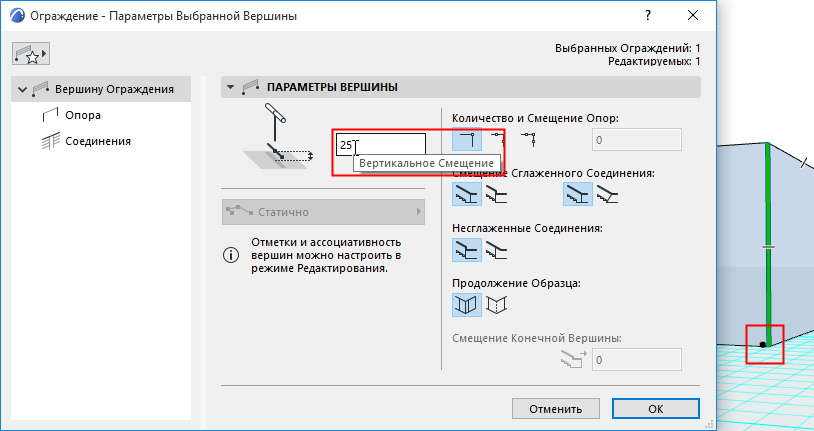Open the Статично dropdown
814x431 pixels.
(x=323, y=212)
